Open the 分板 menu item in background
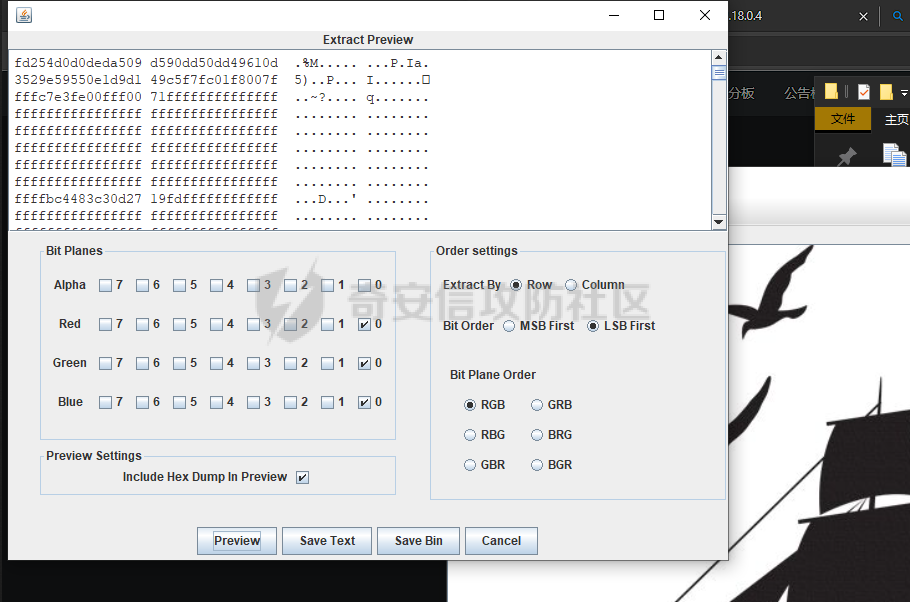This screenshot has height=602, width=910. pos(742,93)
